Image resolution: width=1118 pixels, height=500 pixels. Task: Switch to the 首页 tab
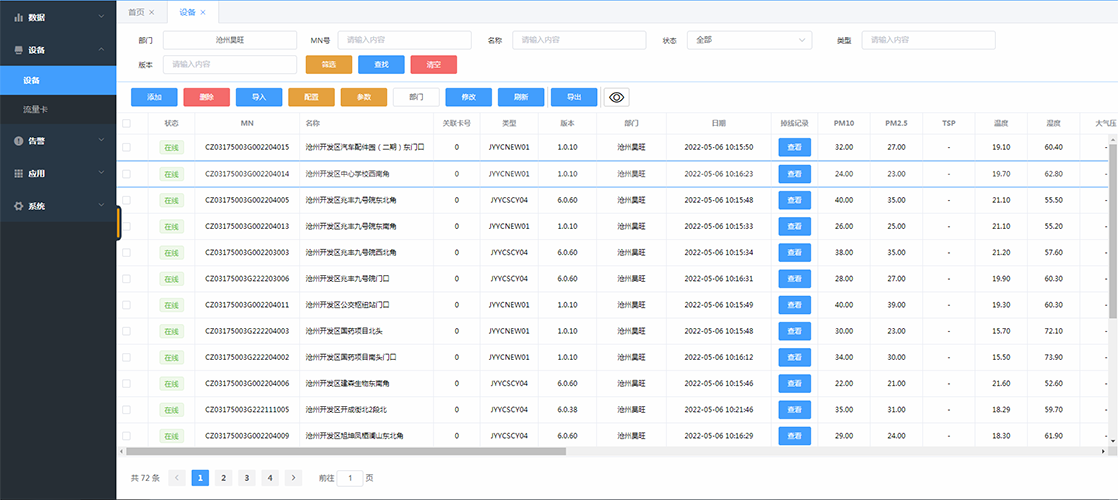coord(136,12)
